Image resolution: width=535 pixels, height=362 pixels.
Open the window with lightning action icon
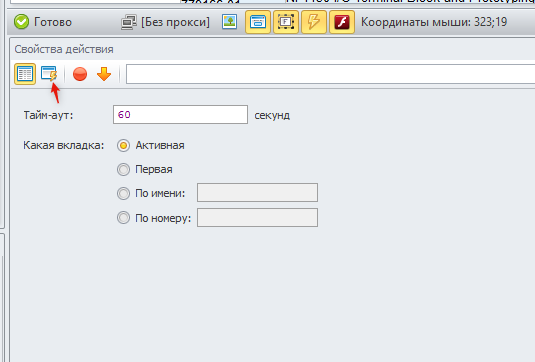pos(49,74)
